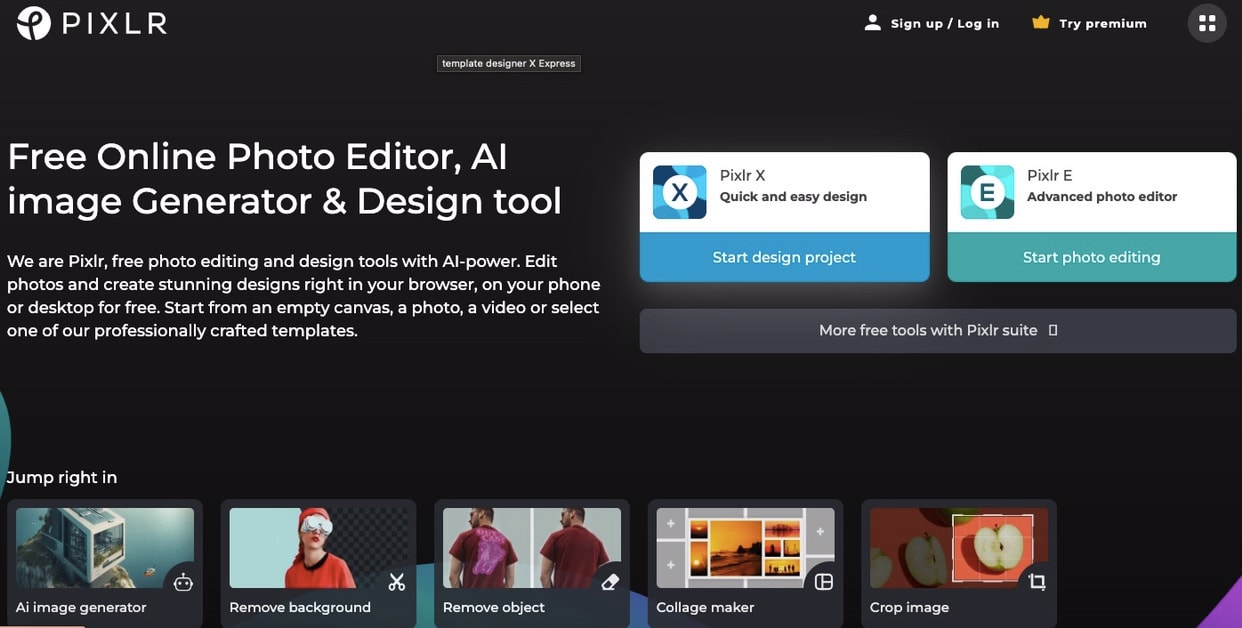
Task: Click the scissors icon on Remove background
Action: [x=397, y=582]
